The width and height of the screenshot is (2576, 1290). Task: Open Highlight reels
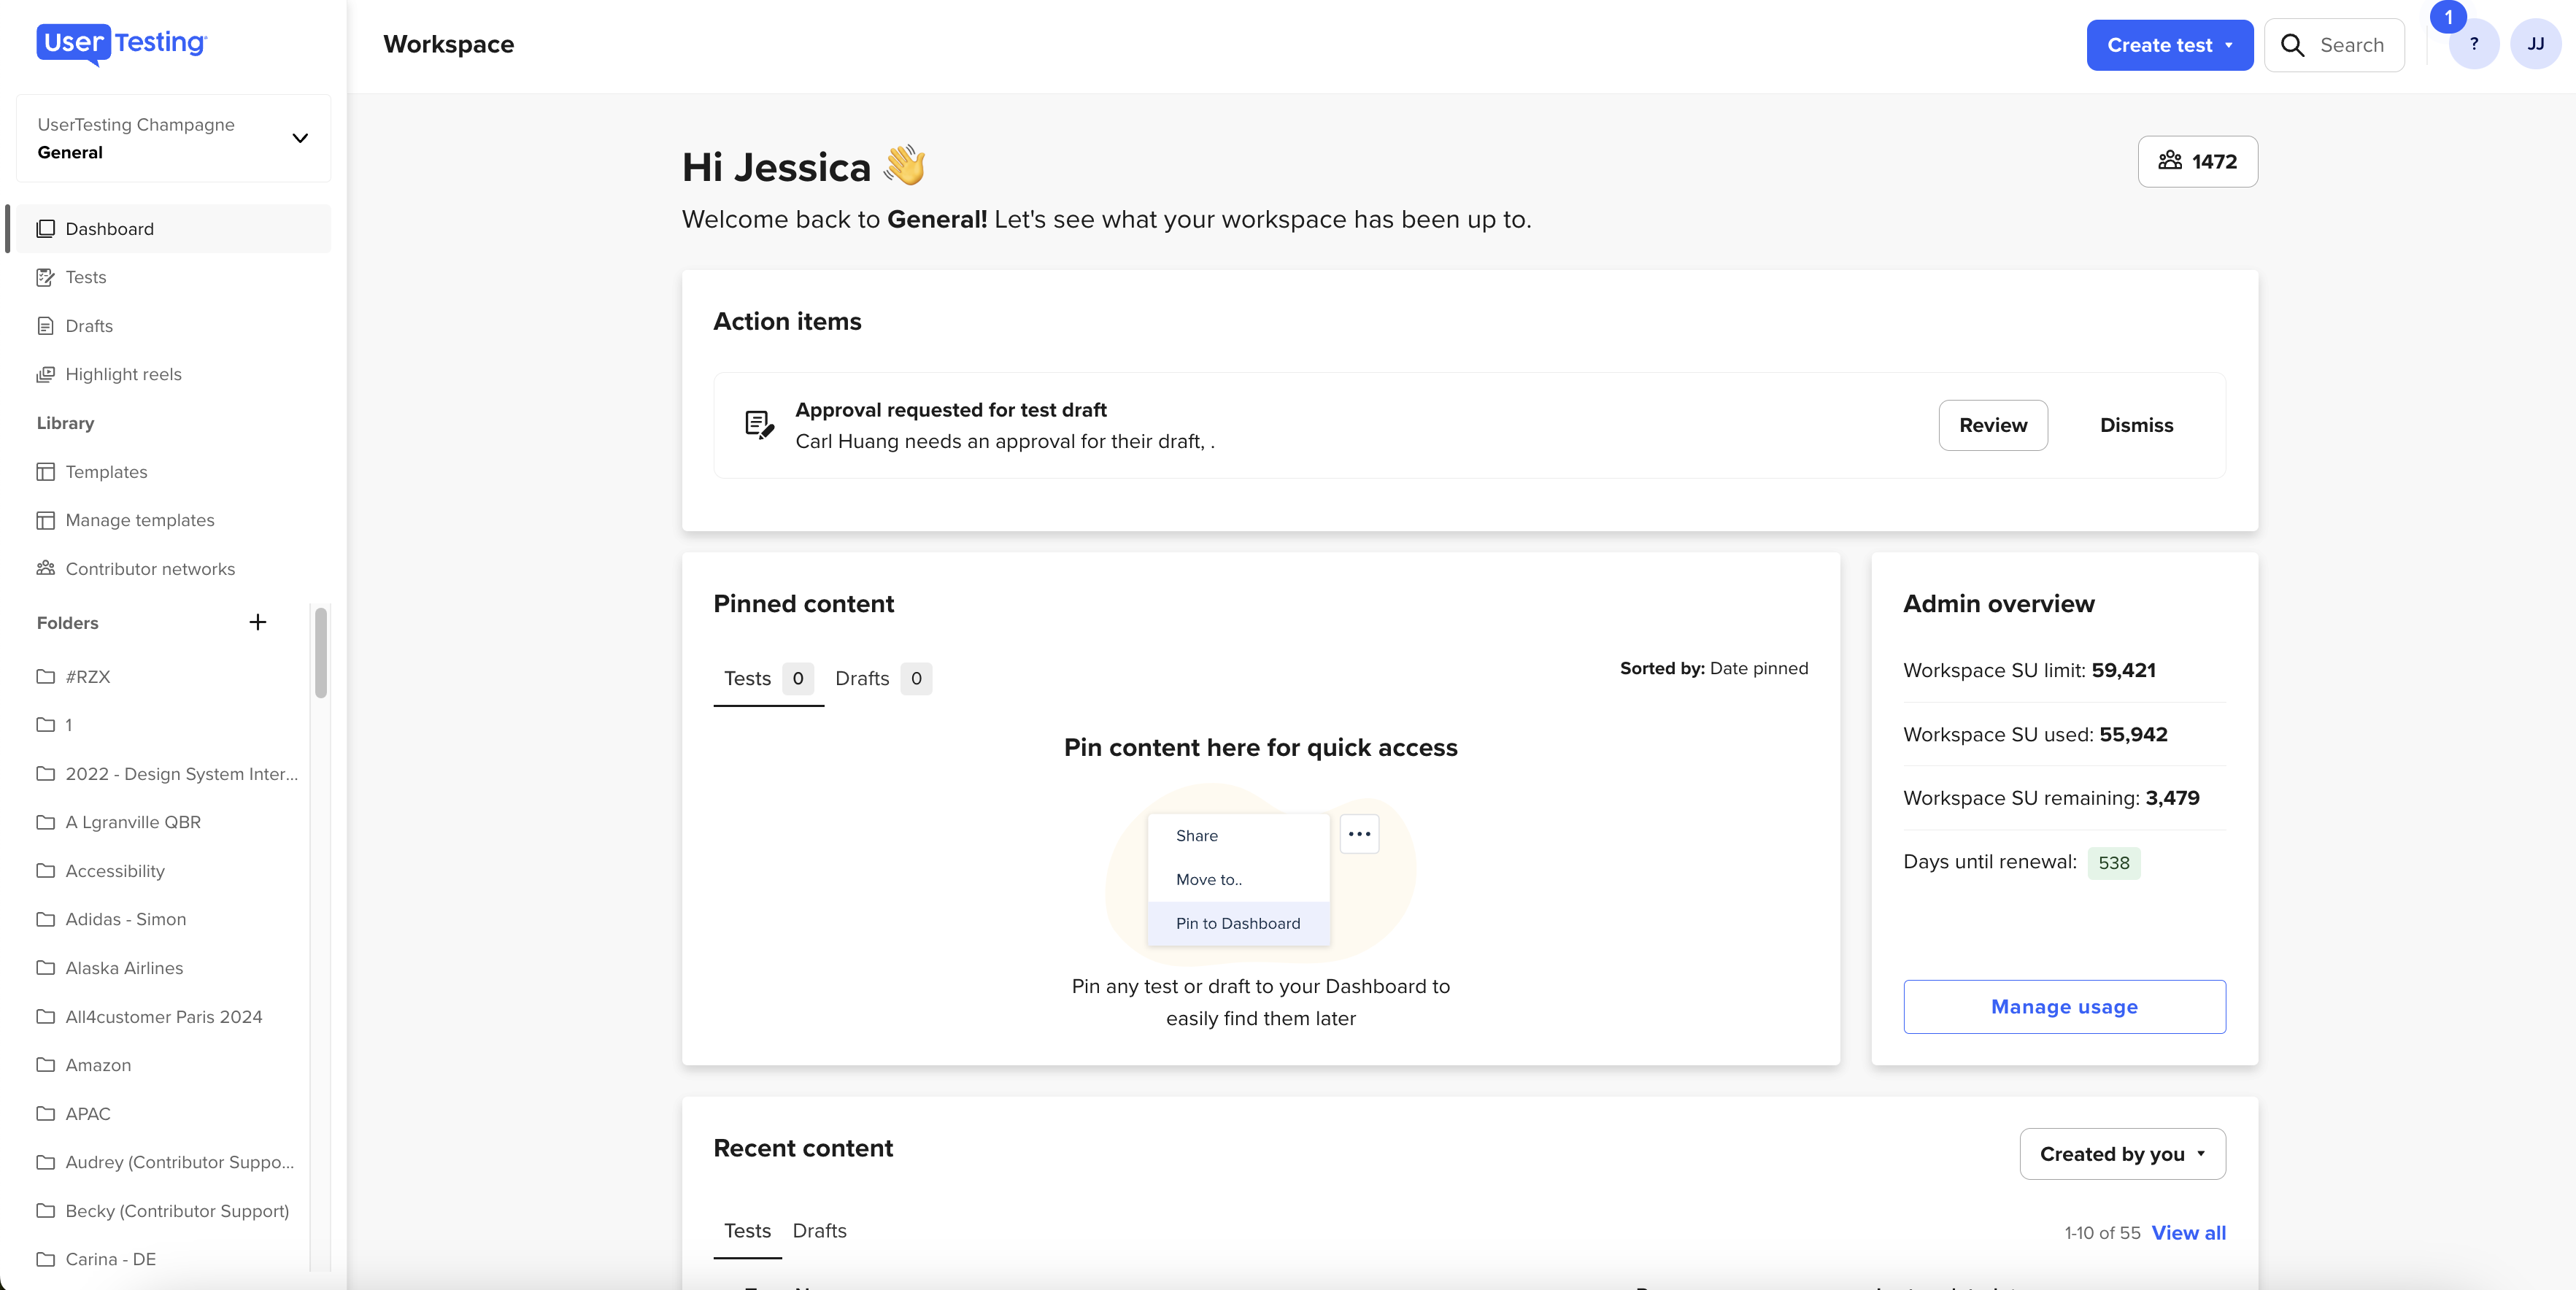[123, 374]
